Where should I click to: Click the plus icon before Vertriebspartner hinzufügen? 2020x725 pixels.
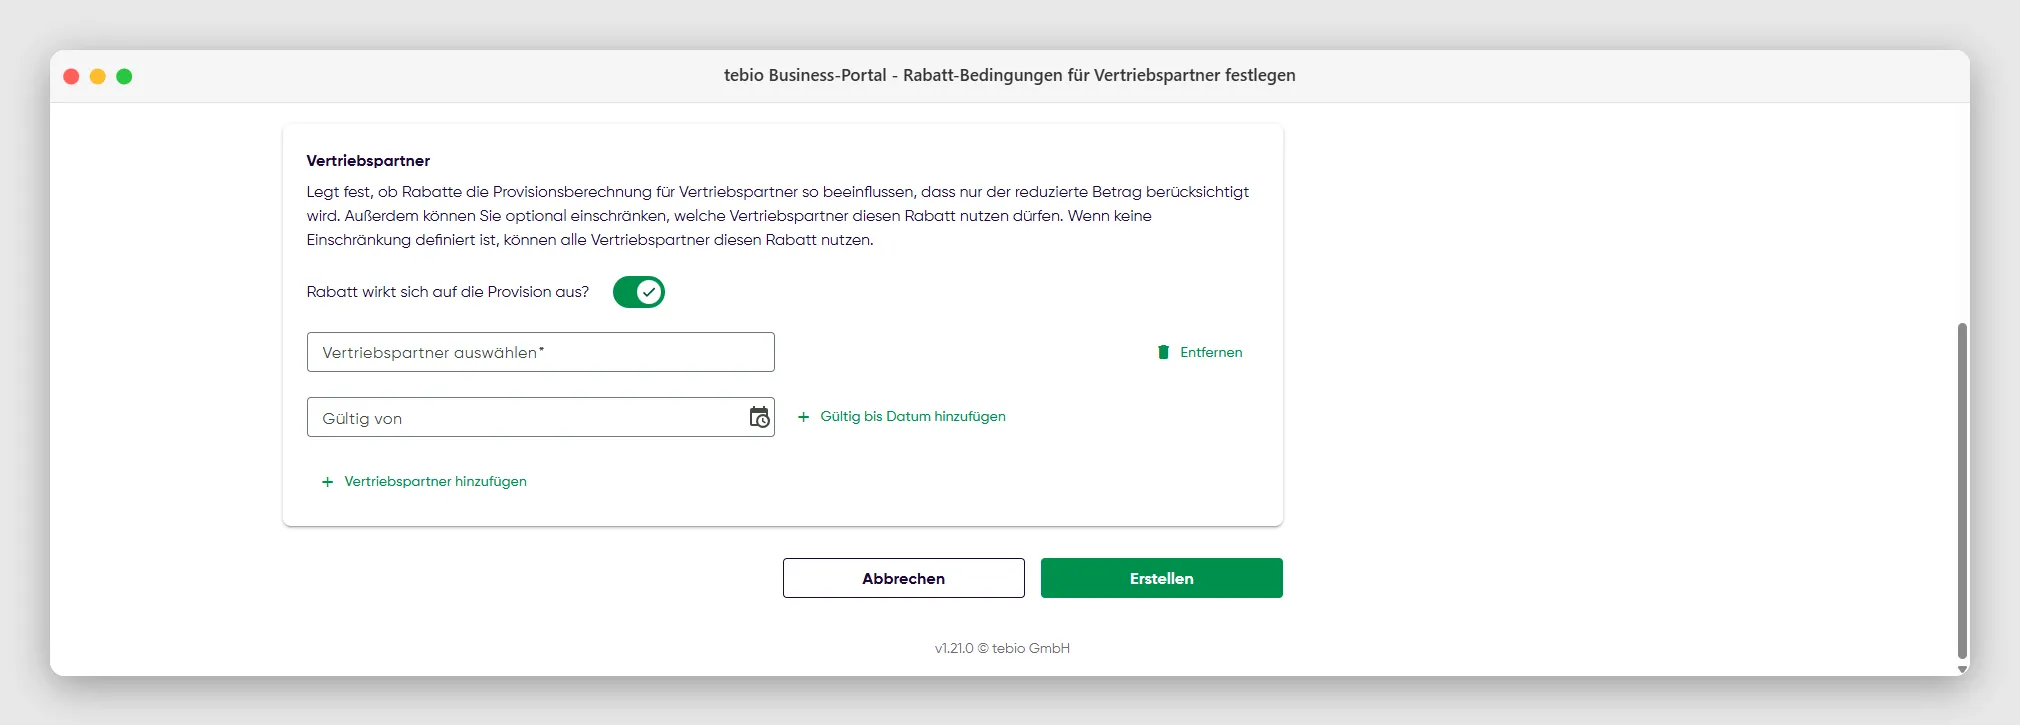point(327,482)
